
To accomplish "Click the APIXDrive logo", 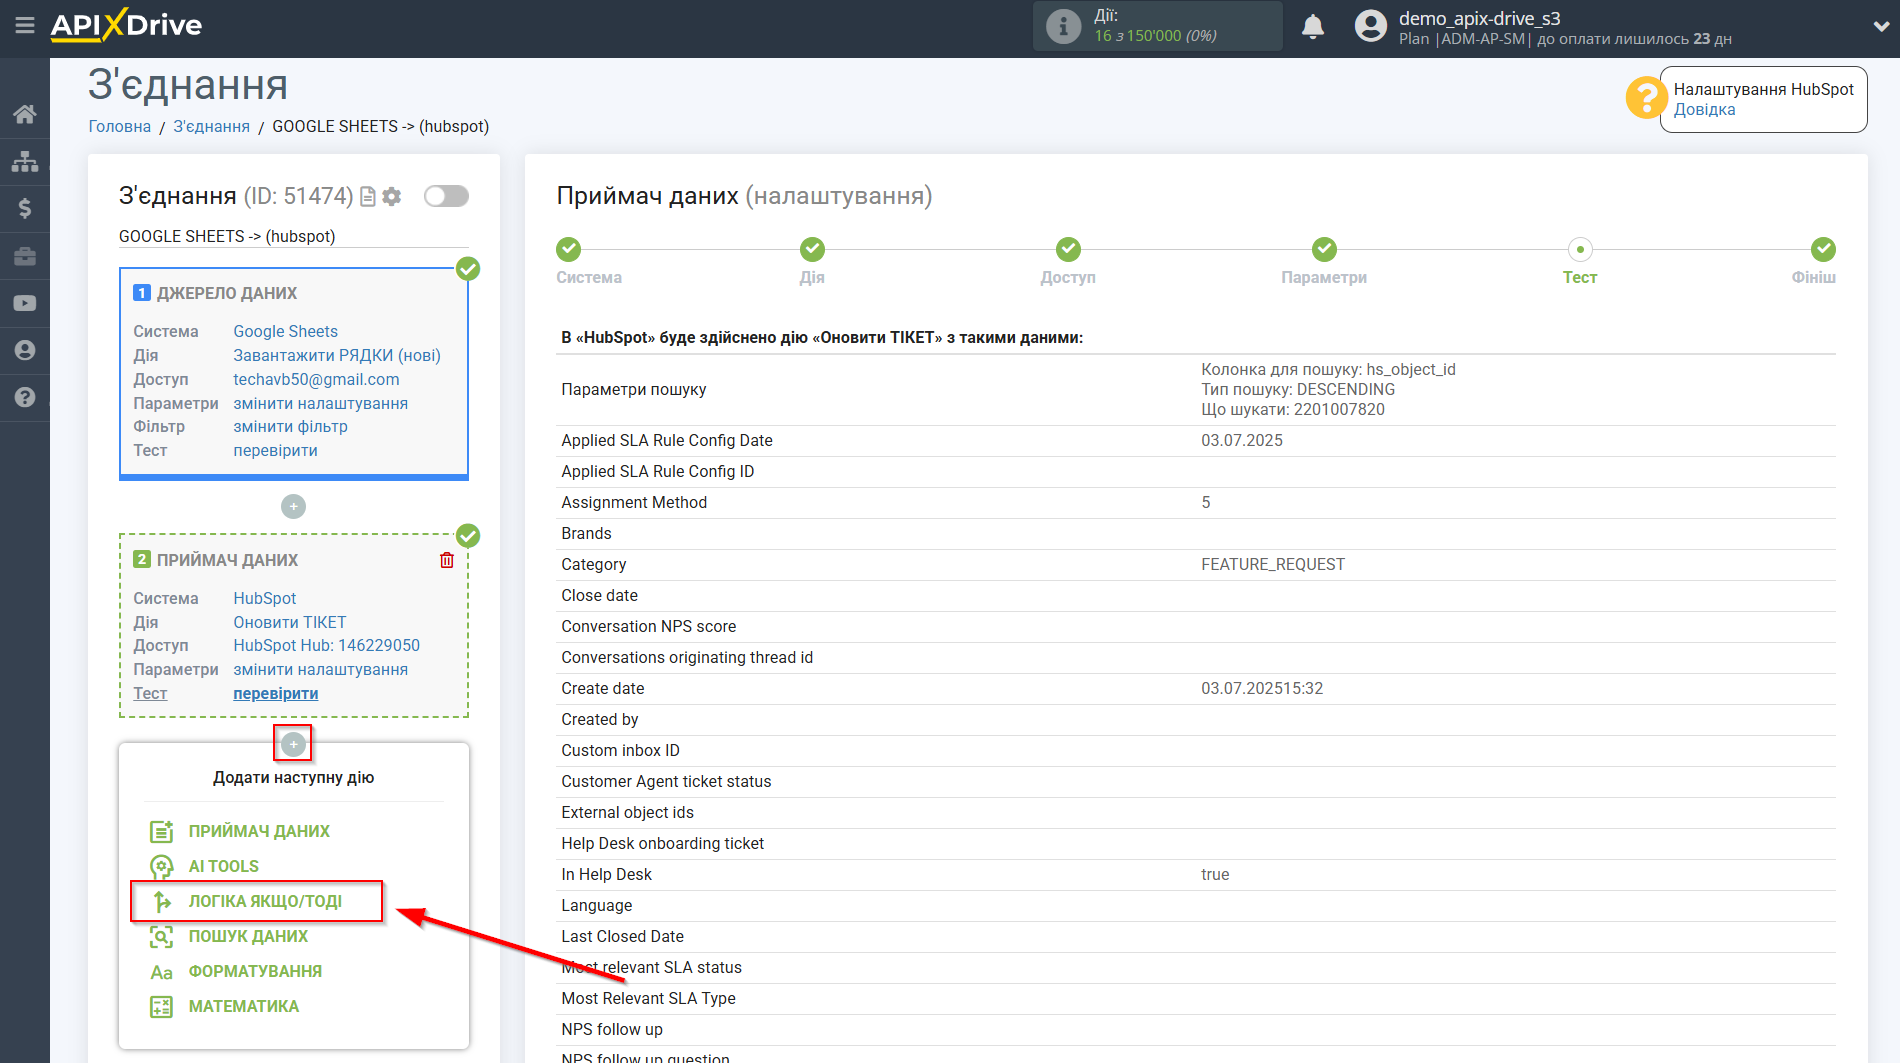I will tap(126, 25).
